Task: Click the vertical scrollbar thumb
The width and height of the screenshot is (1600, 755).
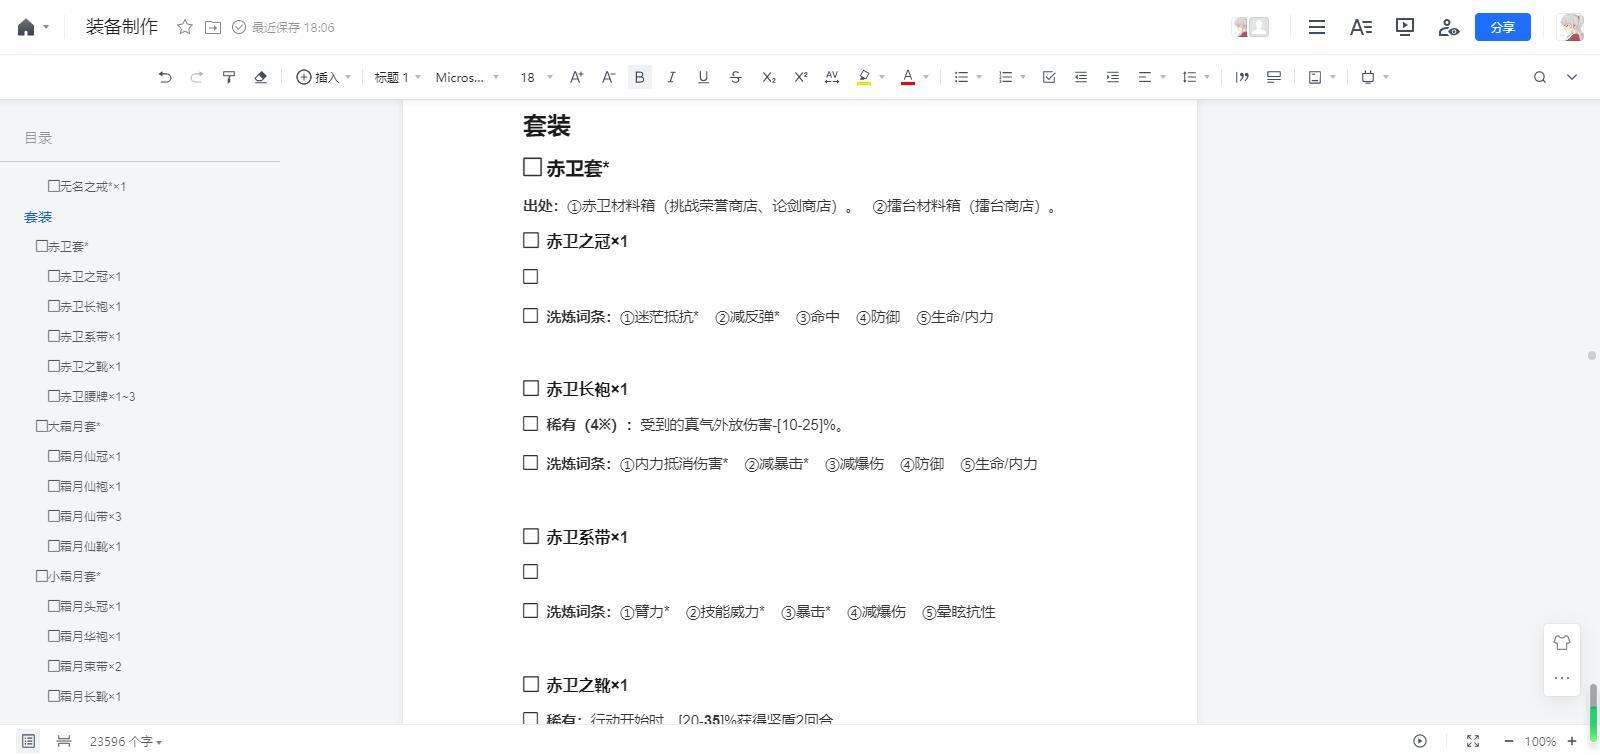Action: [1593, 711]
